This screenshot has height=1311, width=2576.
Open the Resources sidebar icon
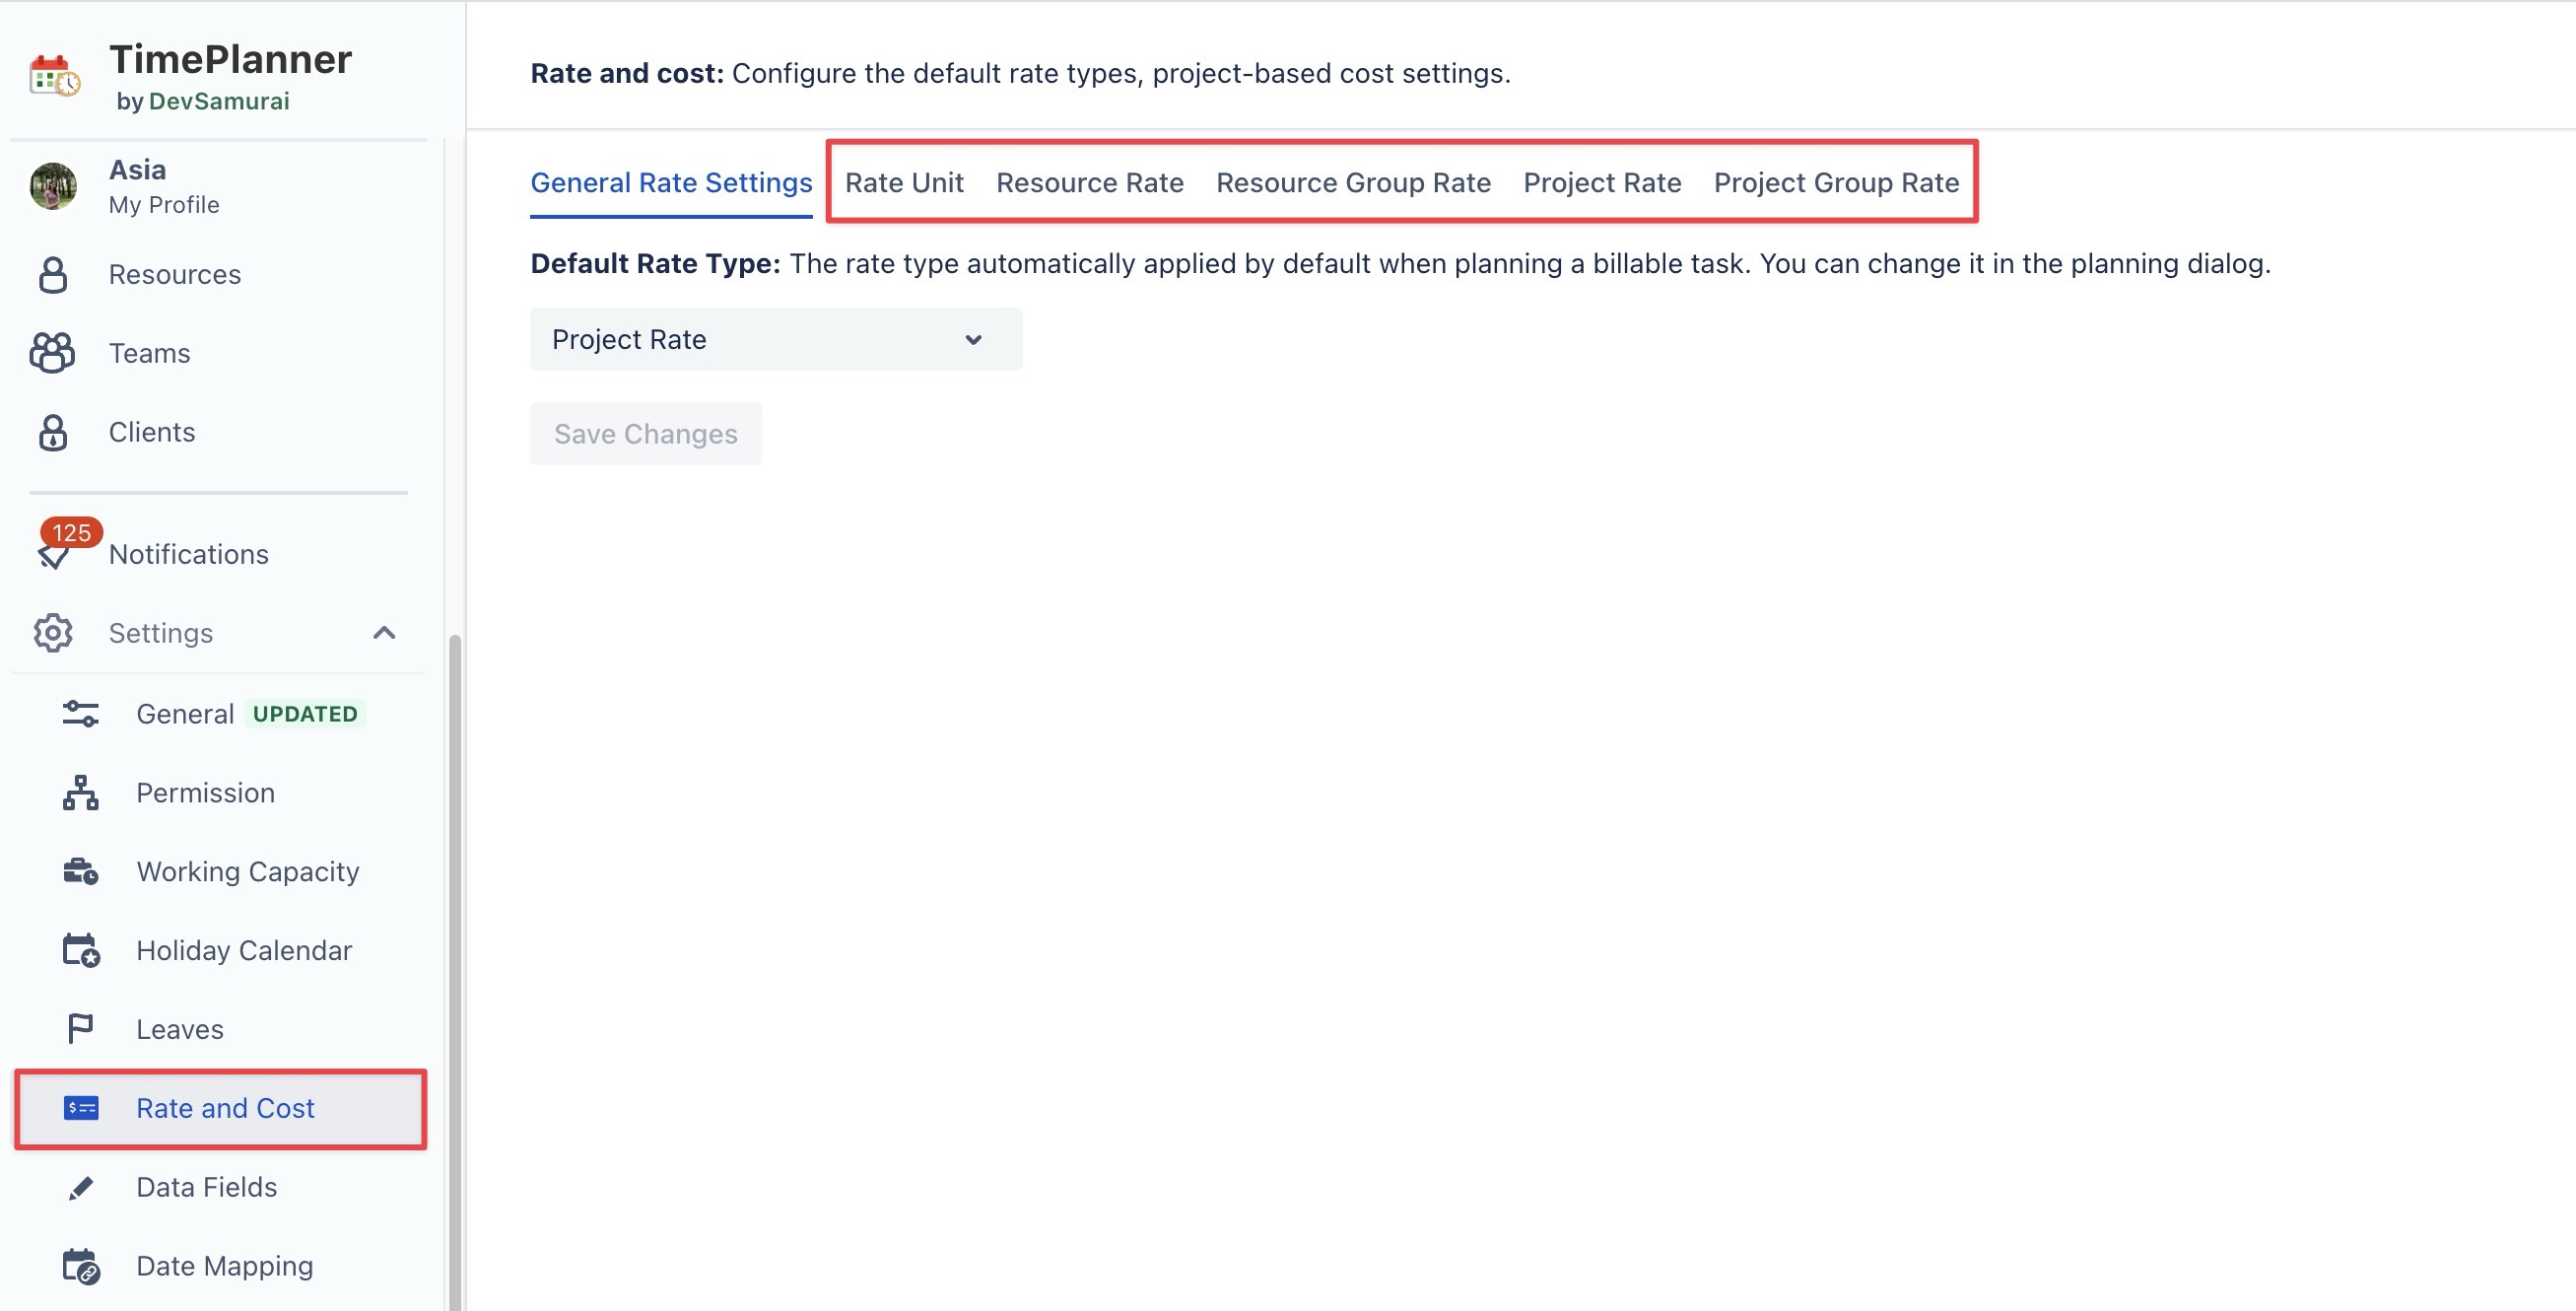point(53,275)
